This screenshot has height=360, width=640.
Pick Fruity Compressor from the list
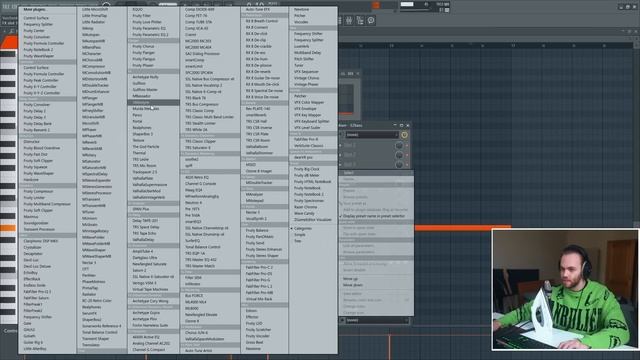38,191
